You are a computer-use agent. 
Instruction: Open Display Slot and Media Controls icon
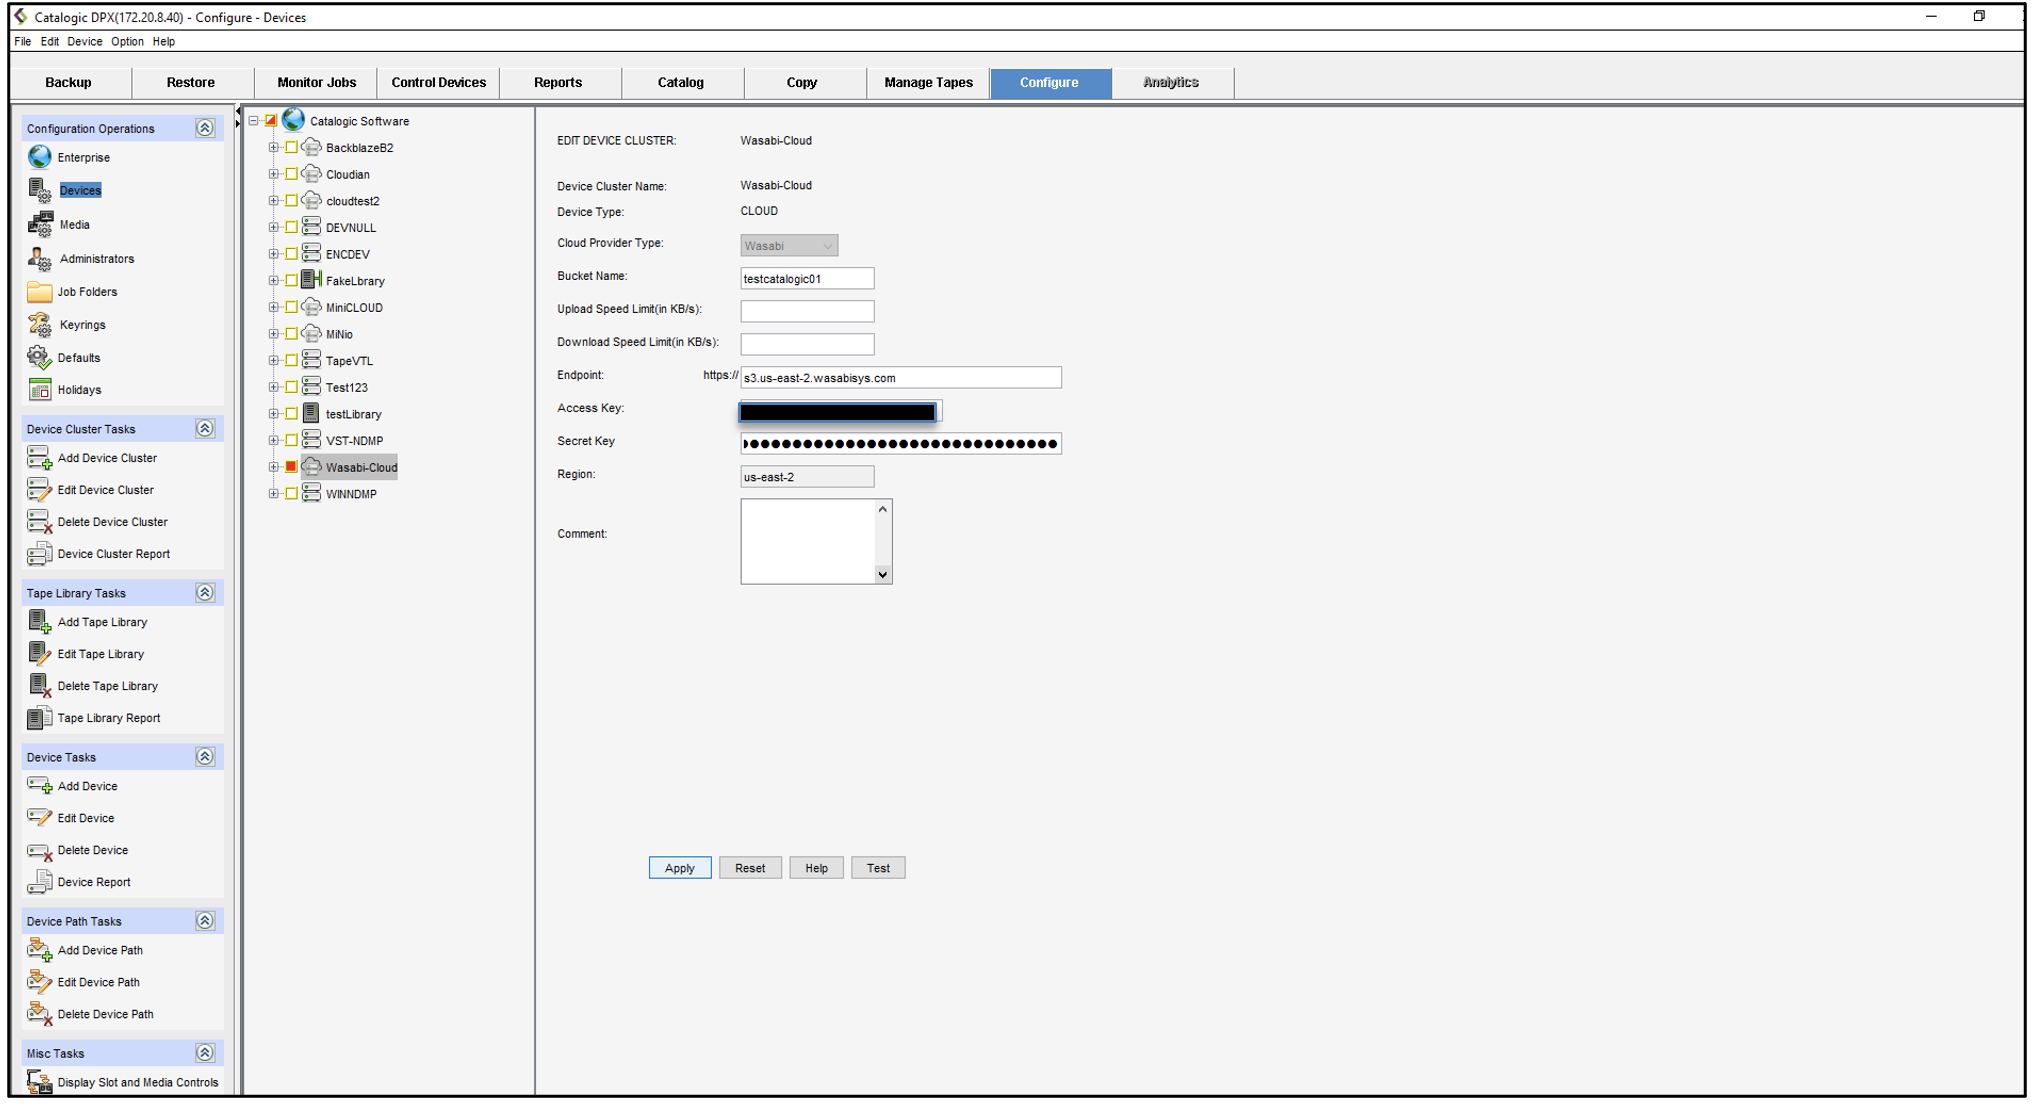coord(40,1082)
